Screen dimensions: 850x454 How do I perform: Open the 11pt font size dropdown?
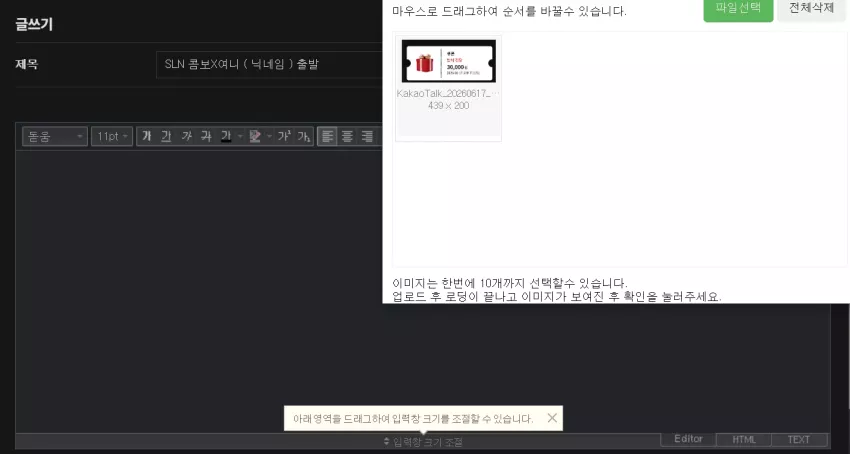click(112, 137)
